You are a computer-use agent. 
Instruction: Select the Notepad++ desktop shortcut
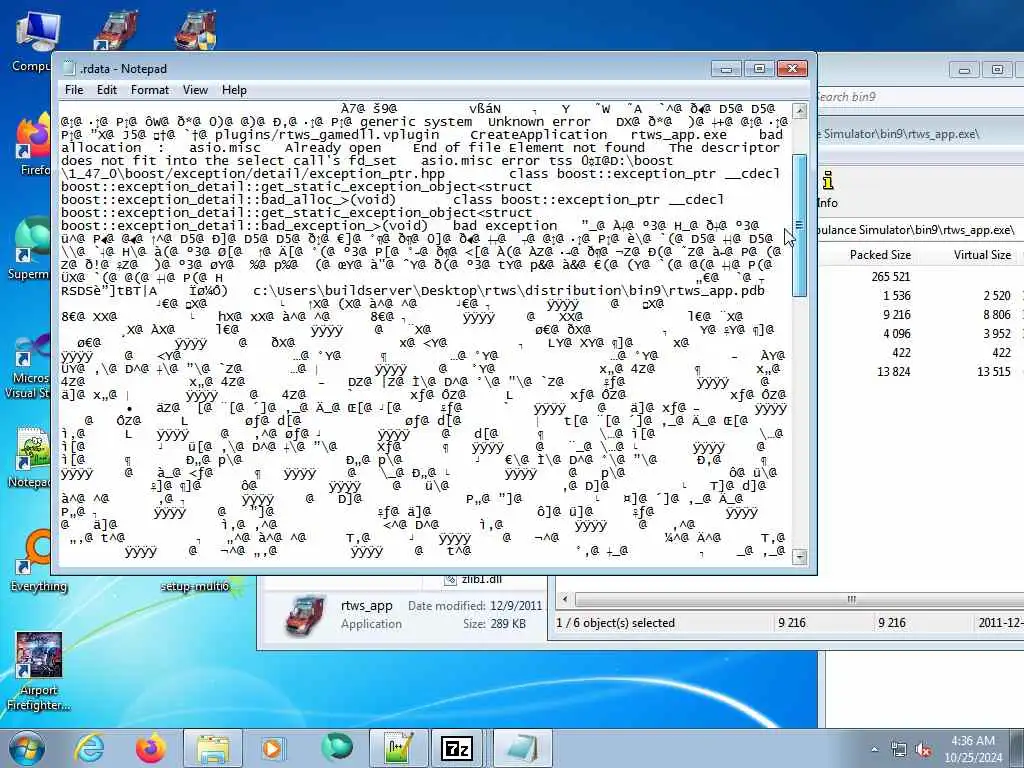coord(30,457)
